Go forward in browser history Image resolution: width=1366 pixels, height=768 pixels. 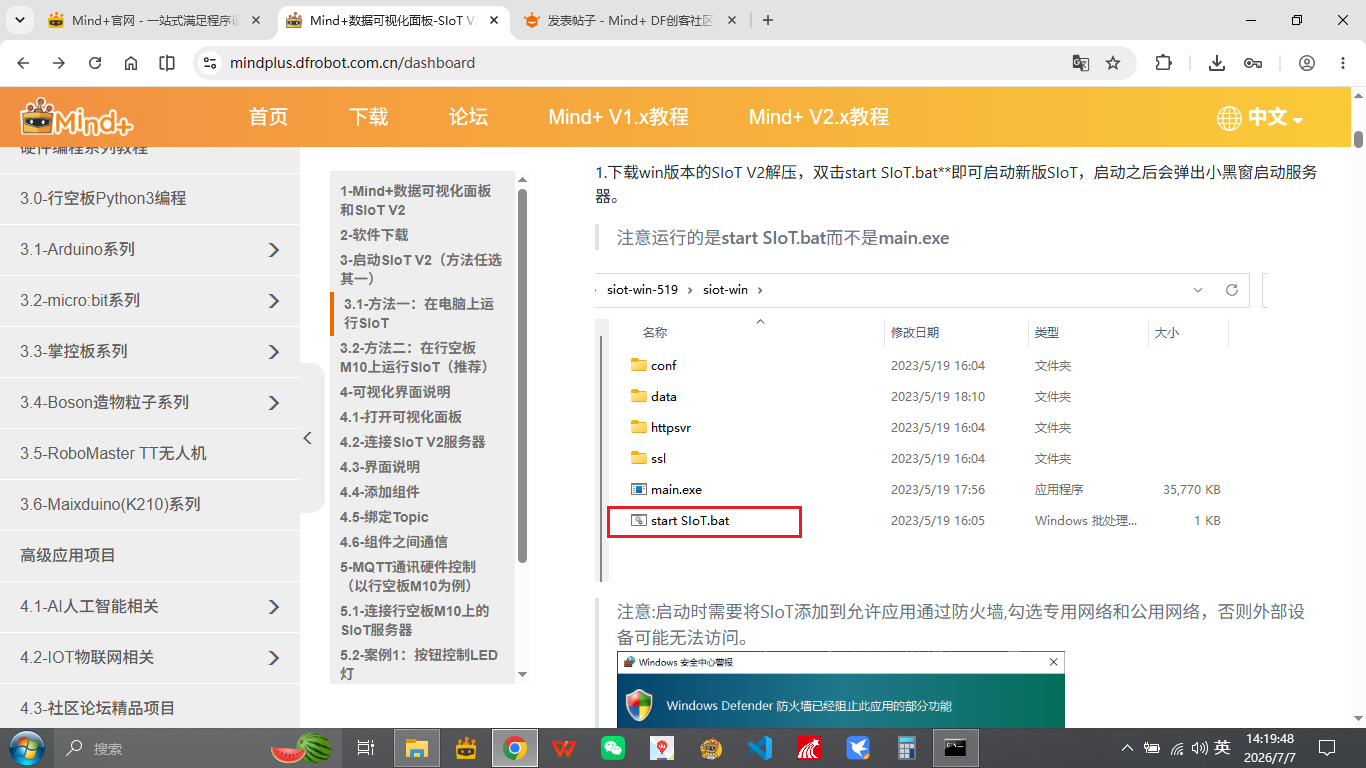[x=59, y=63]
